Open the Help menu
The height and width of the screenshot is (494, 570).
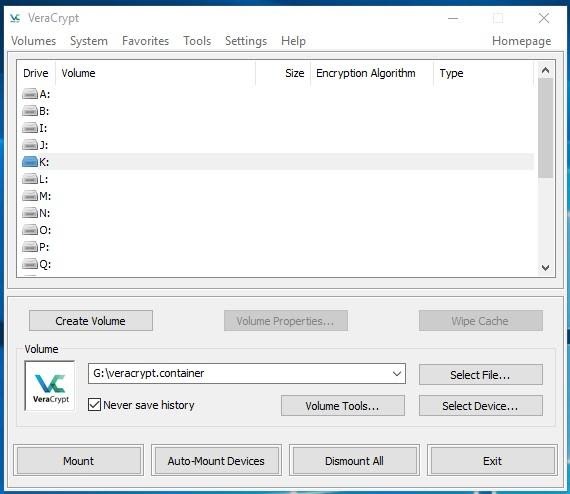click(293, 41)
